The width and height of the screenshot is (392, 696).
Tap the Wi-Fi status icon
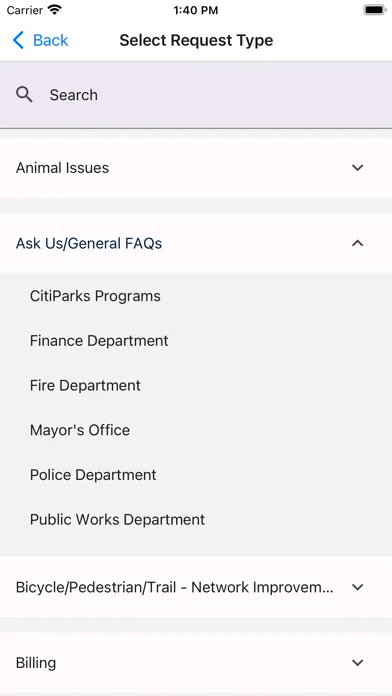tap(55, 10)
